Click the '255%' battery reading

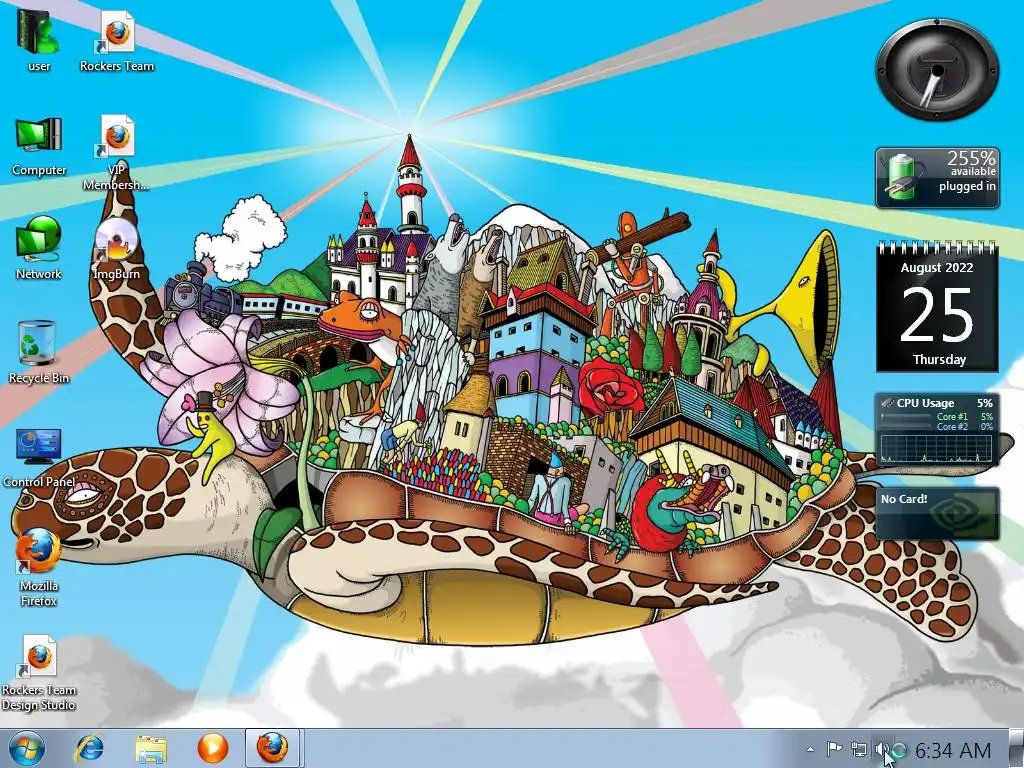971,158
